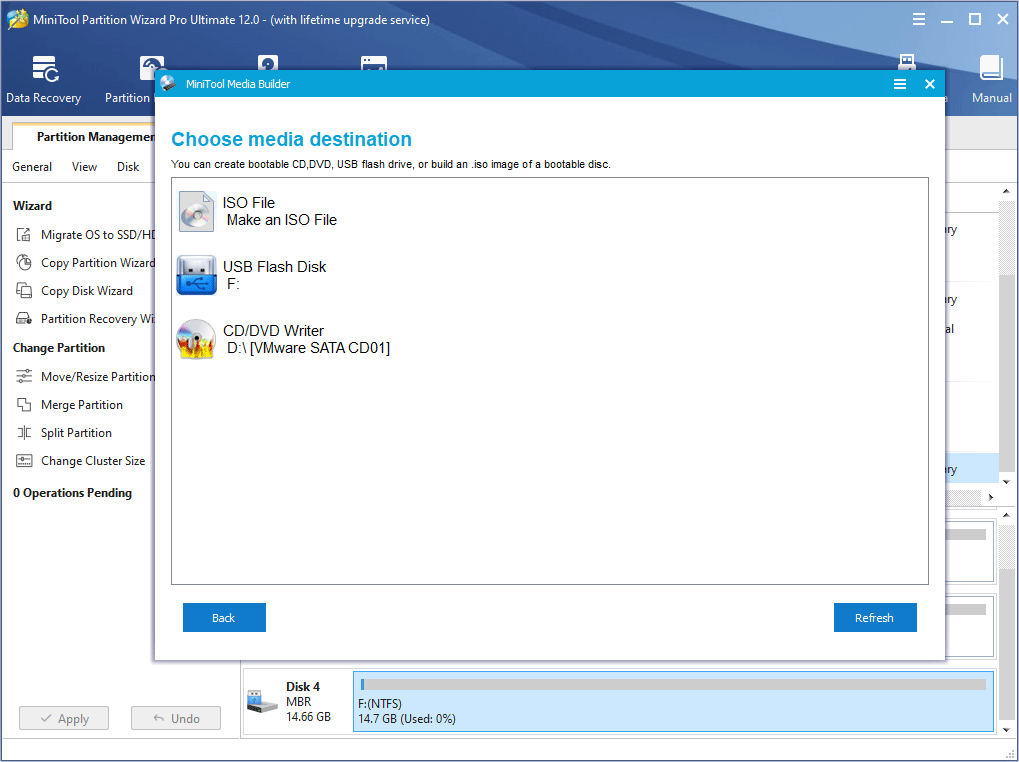
Task: Click the Split Partition icon
Action: 24,432
